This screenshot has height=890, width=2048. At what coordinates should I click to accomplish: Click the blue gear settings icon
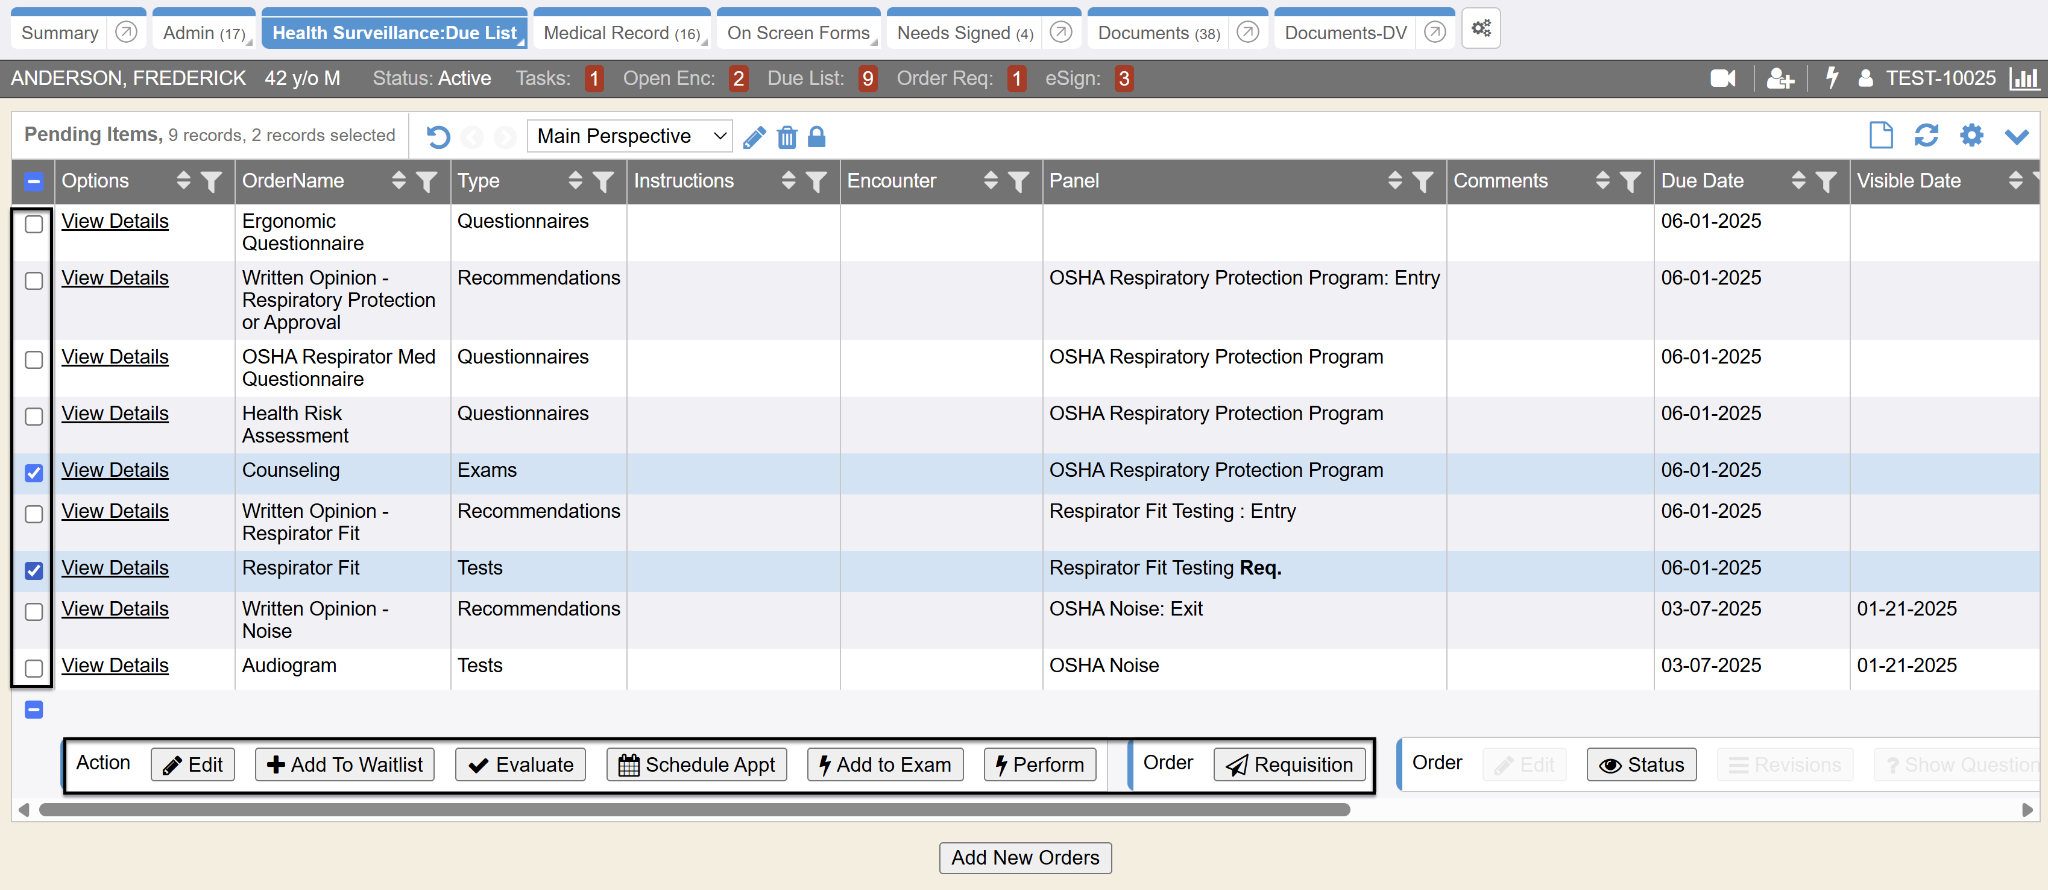click(x=1971, y=135)
